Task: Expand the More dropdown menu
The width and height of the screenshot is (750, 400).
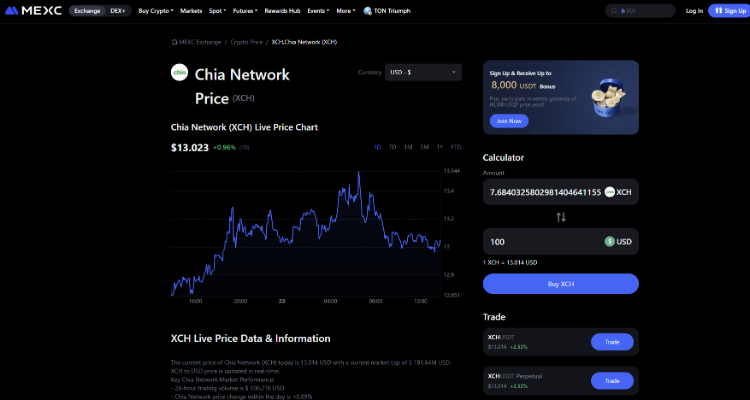Action: [346, 11]
